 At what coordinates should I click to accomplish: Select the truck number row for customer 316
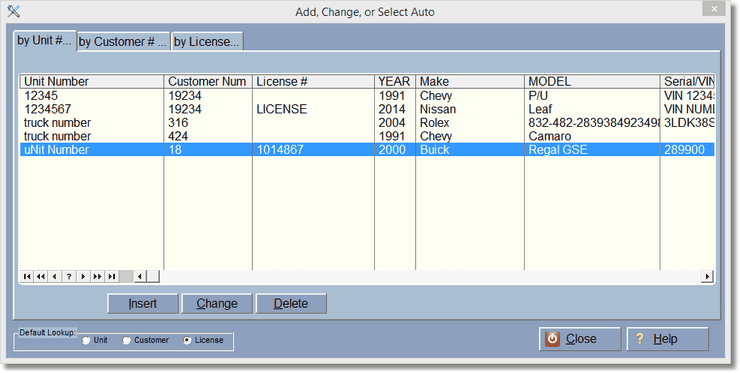(367, 123)
